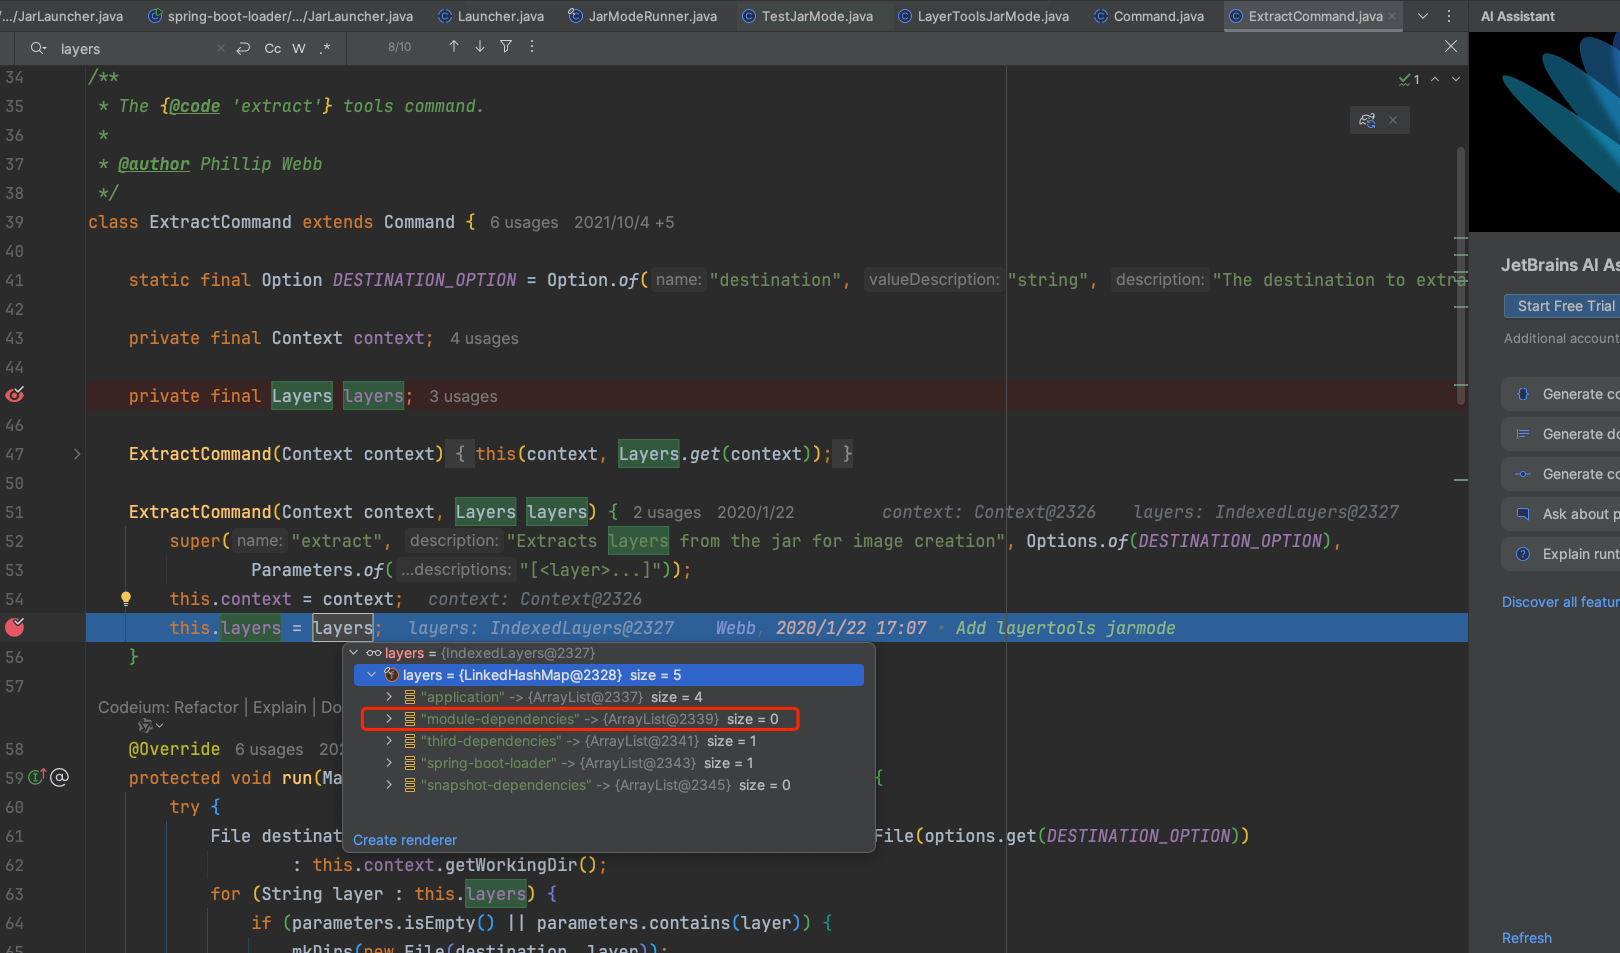Open search filter options funnel icon
The height and width of the screenshot is (953, 1620).
click(x=506, y=47)
